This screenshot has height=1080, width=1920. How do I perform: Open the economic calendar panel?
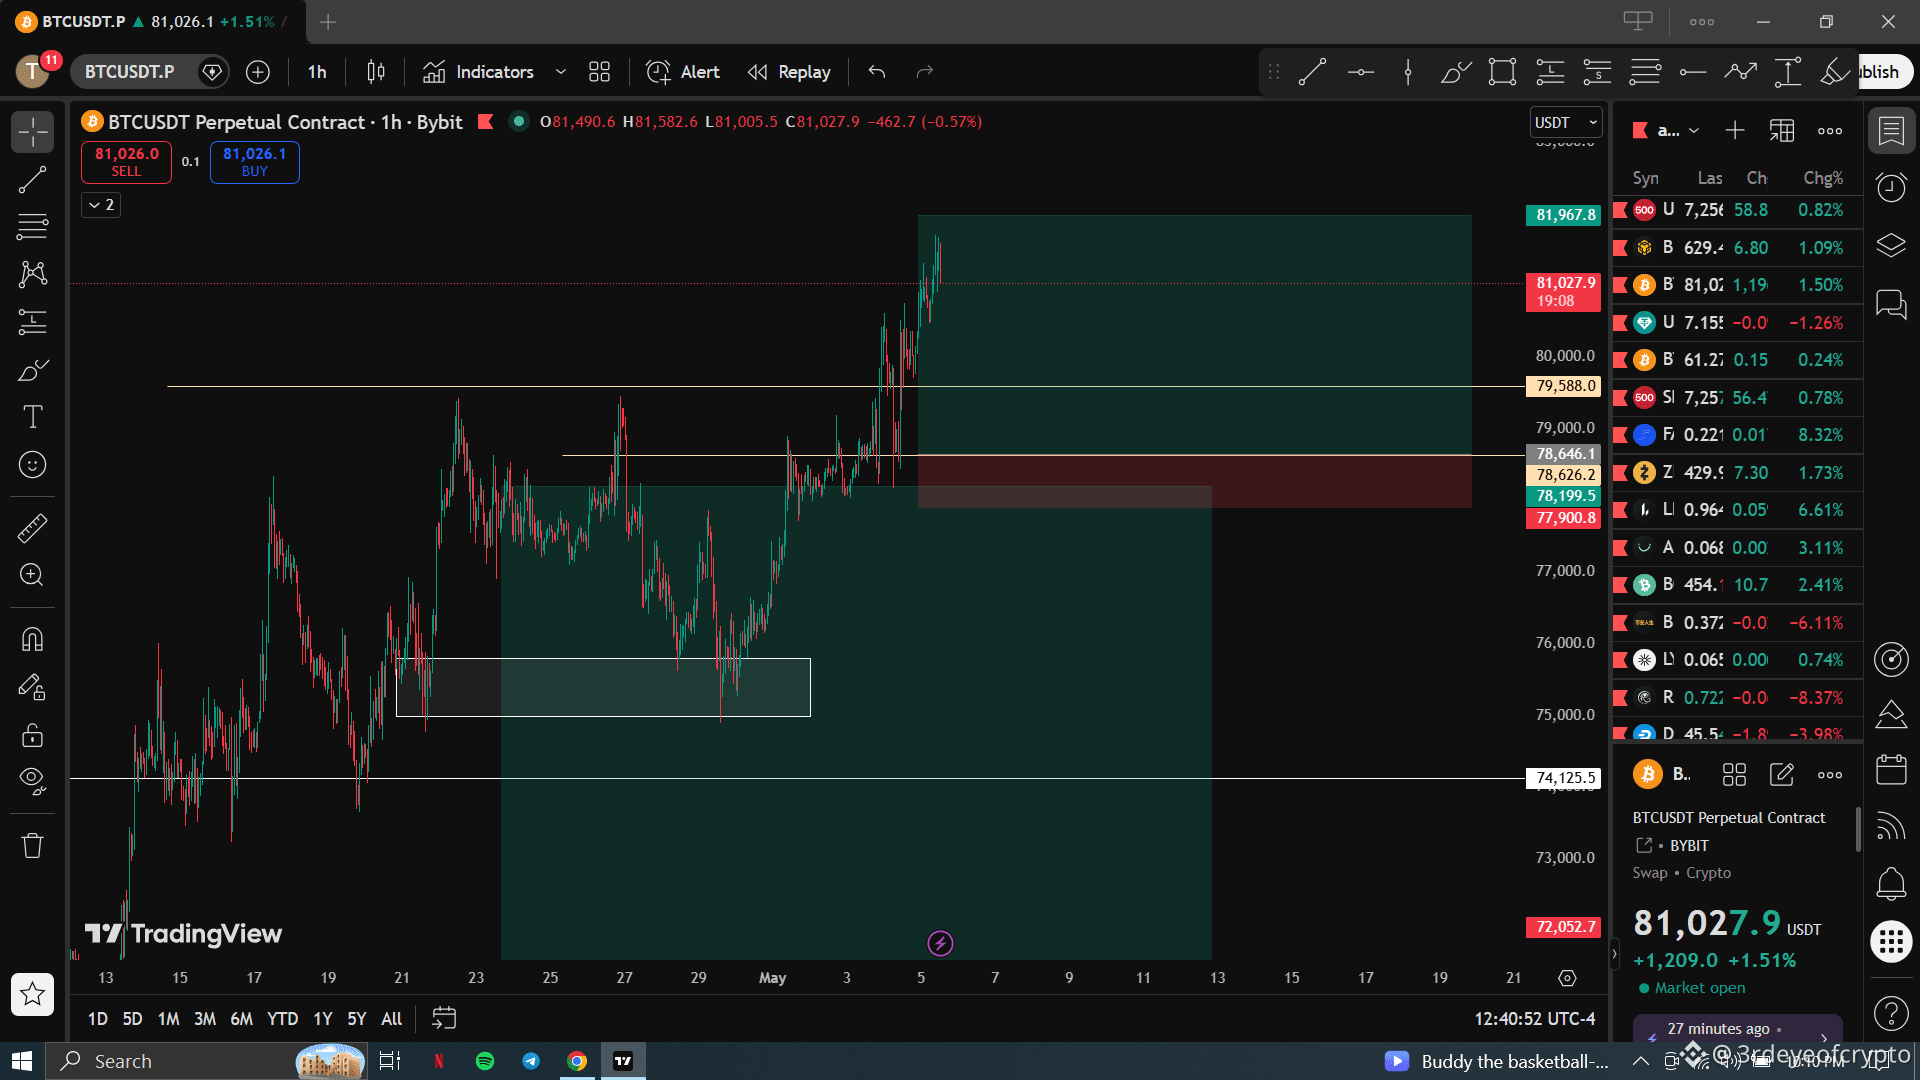point(1891,769)
